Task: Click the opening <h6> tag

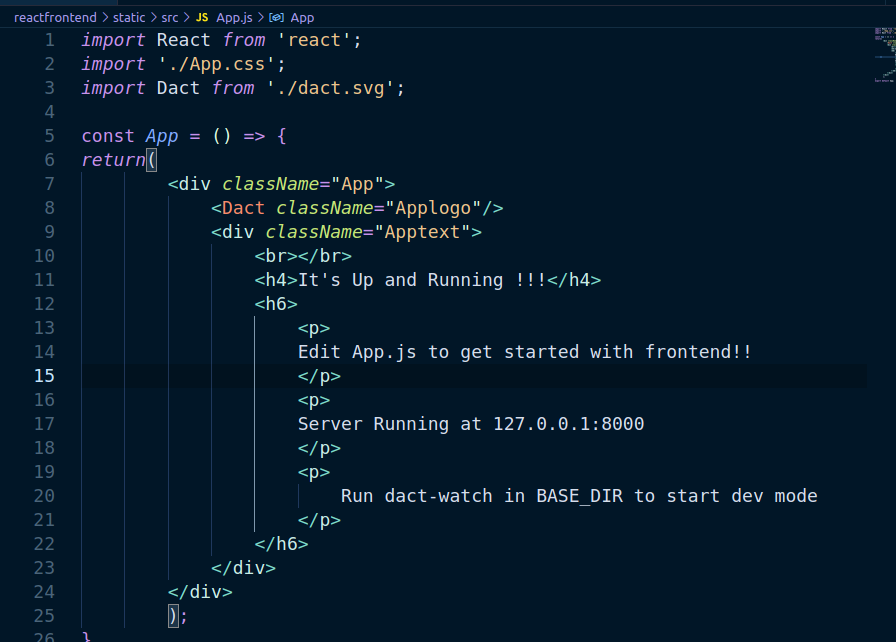Action: (x=276, y=304)
